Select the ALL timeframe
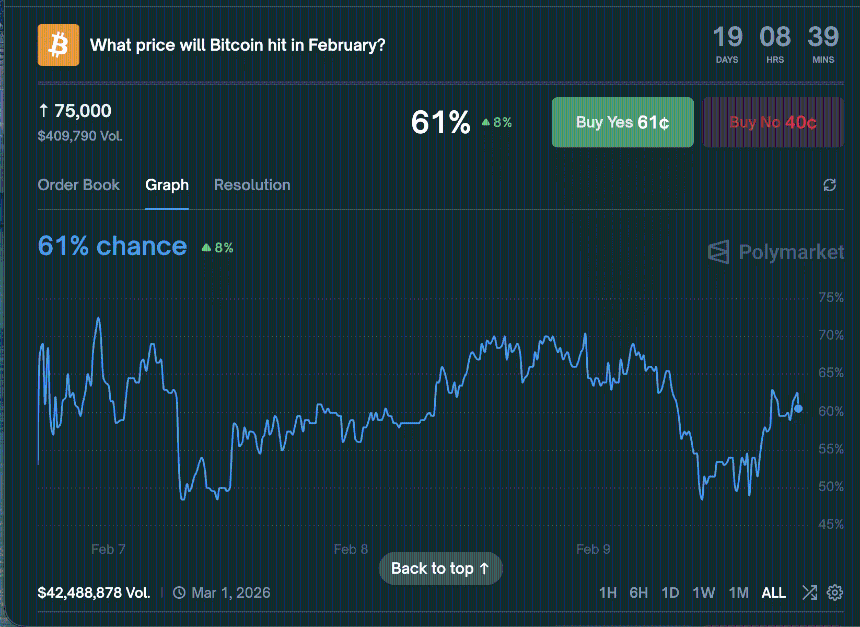860x627 pixels. click(773, 592)
